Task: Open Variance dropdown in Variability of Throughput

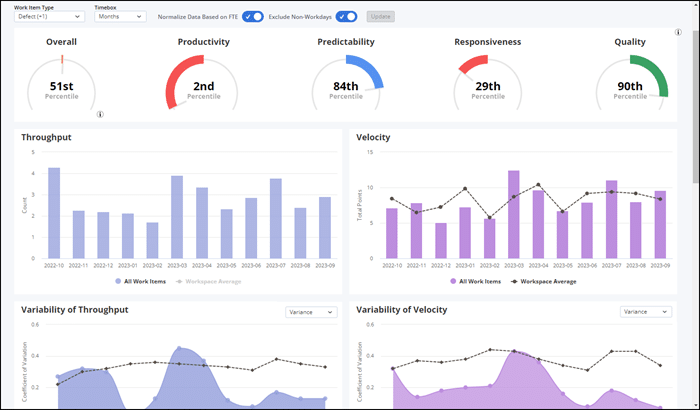Action: pos(311,312)
